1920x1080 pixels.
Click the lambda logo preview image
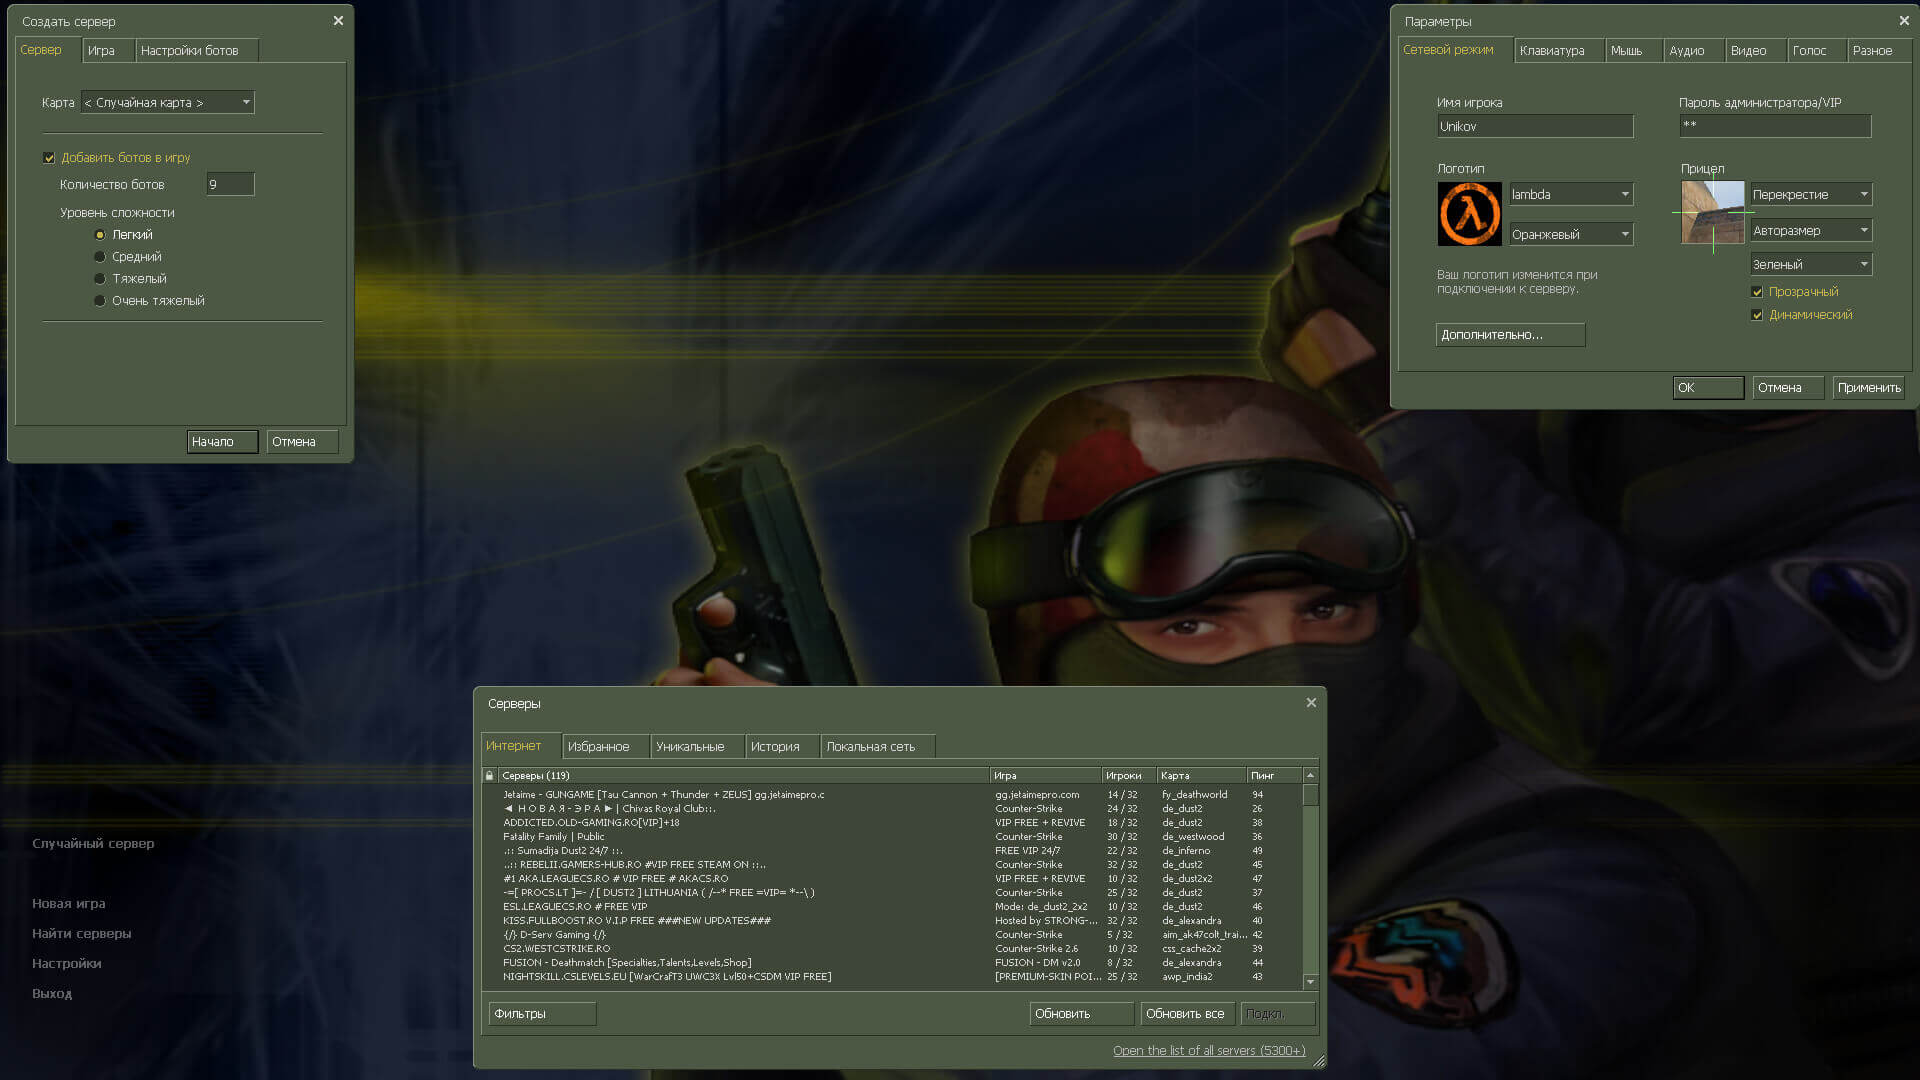[1469, 213]
